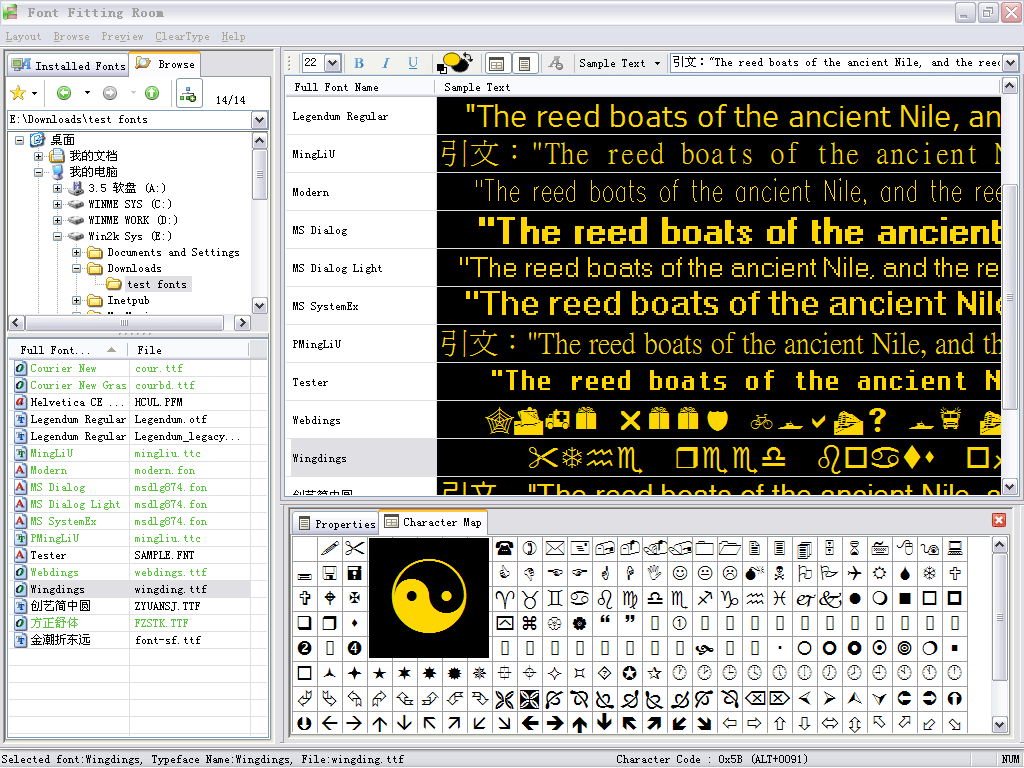Image resolution: width=1024 pixels, height=768 pixels.
Task: Switch to list page view mode
Action: tap(524, 63)
